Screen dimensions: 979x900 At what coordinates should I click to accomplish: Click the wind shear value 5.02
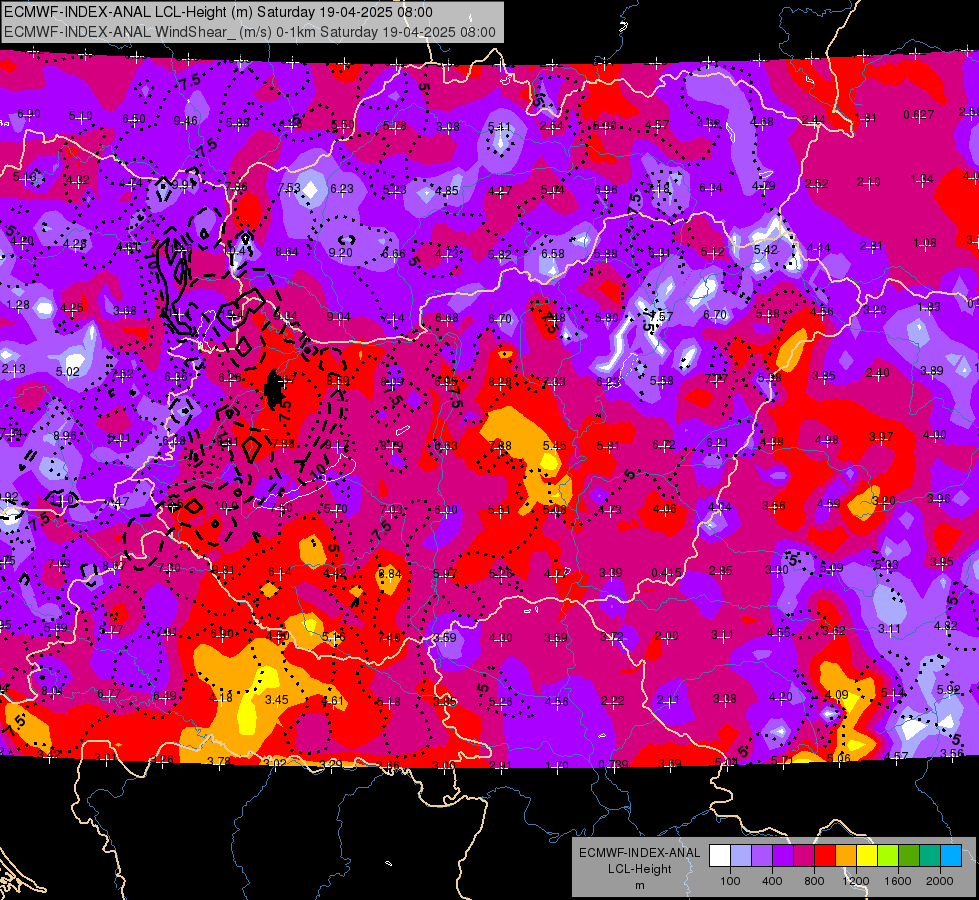click(67, 372)
